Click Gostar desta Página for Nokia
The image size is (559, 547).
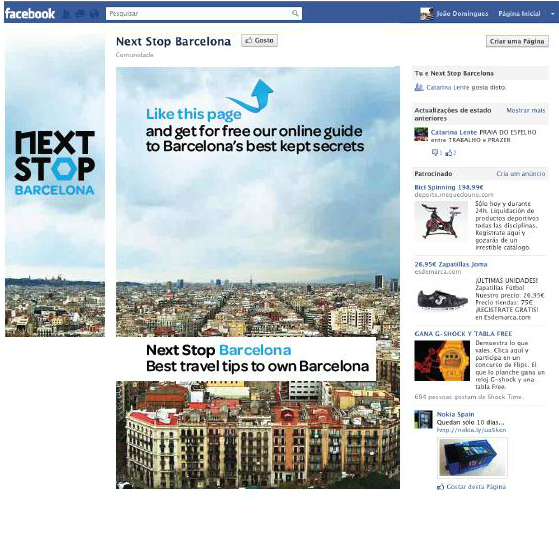(472, 487)
